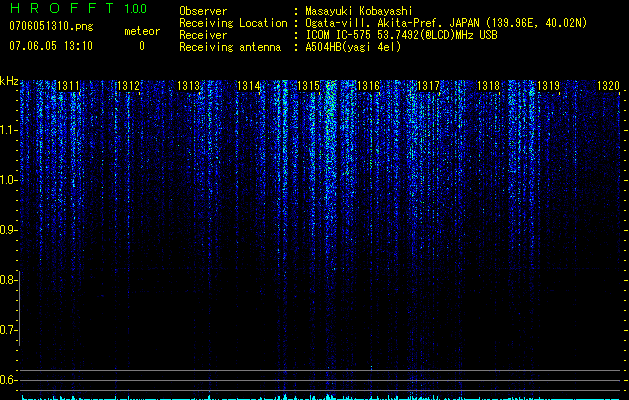Click the Observer label
Viewport: 629px width, 400px height.
point(203,11)
